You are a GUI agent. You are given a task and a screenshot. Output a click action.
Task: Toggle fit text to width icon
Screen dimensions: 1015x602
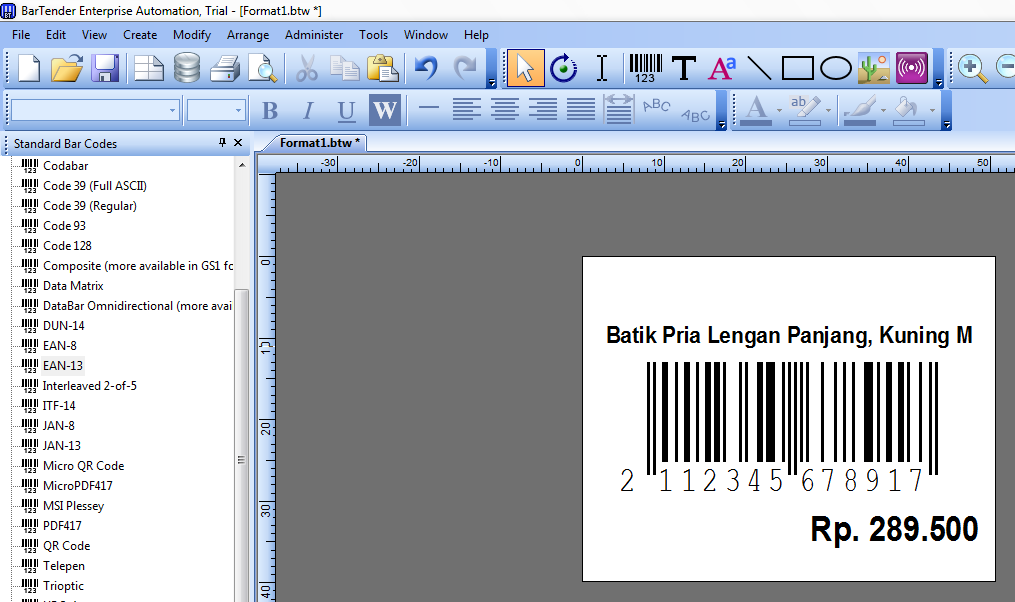pos(619,109)
